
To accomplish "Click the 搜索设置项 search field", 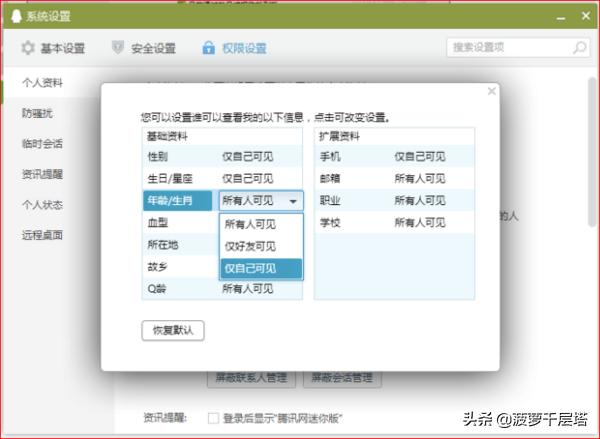I will [518, 47].
